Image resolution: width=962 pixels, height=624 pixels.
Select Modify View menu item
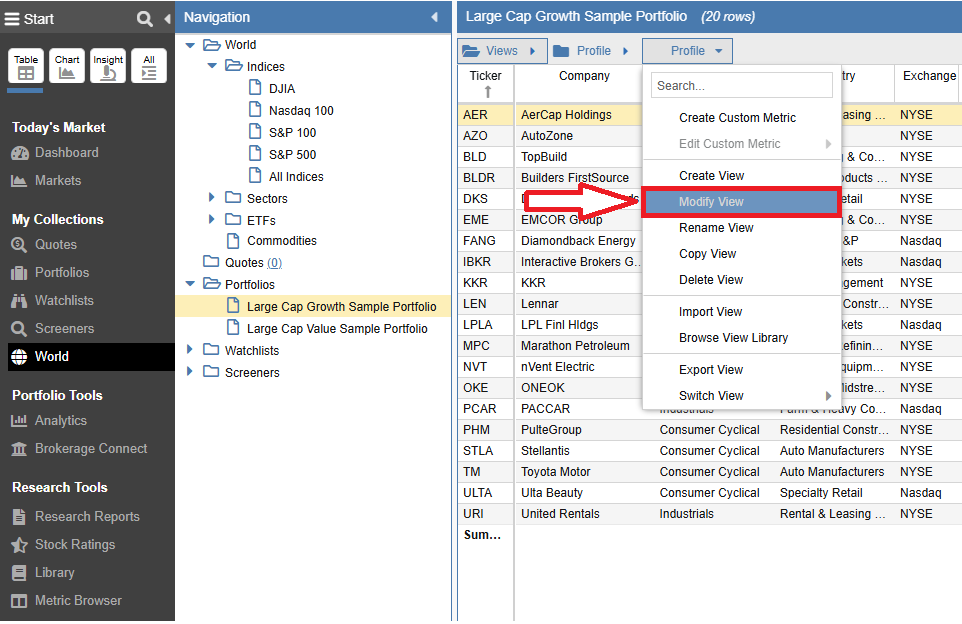pos(741,202)
